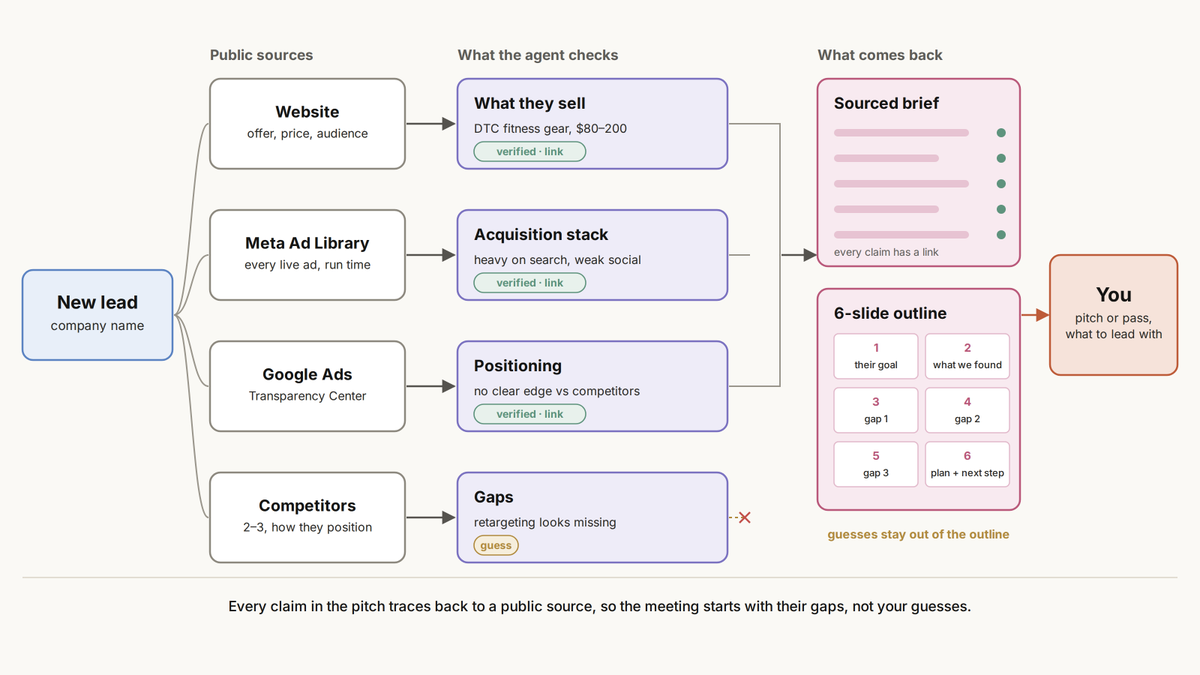The height and width of the screenshot is (675, 1200).
Task: Open the Google Ads source card
Action: 308,386
